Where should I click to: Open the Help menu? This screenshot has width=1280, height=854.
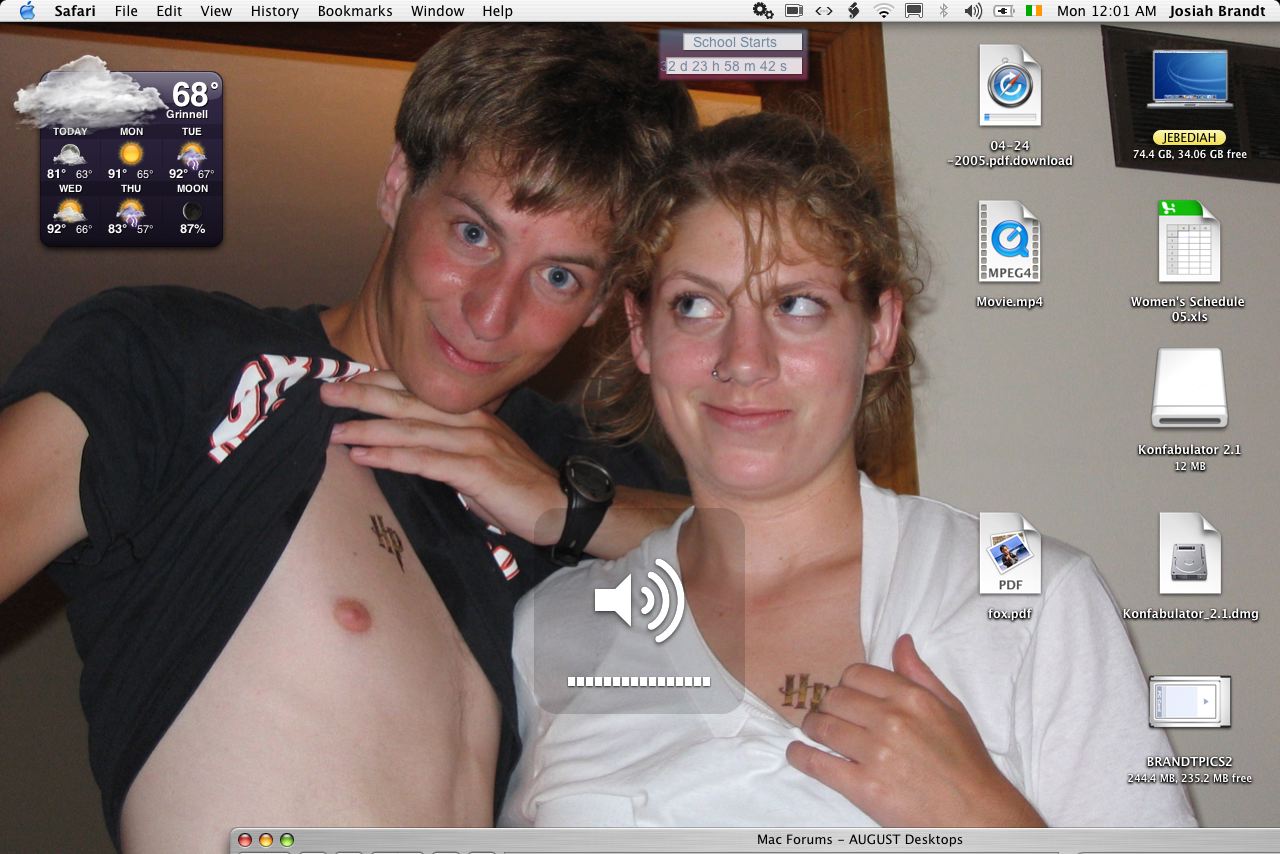point(497,11)
